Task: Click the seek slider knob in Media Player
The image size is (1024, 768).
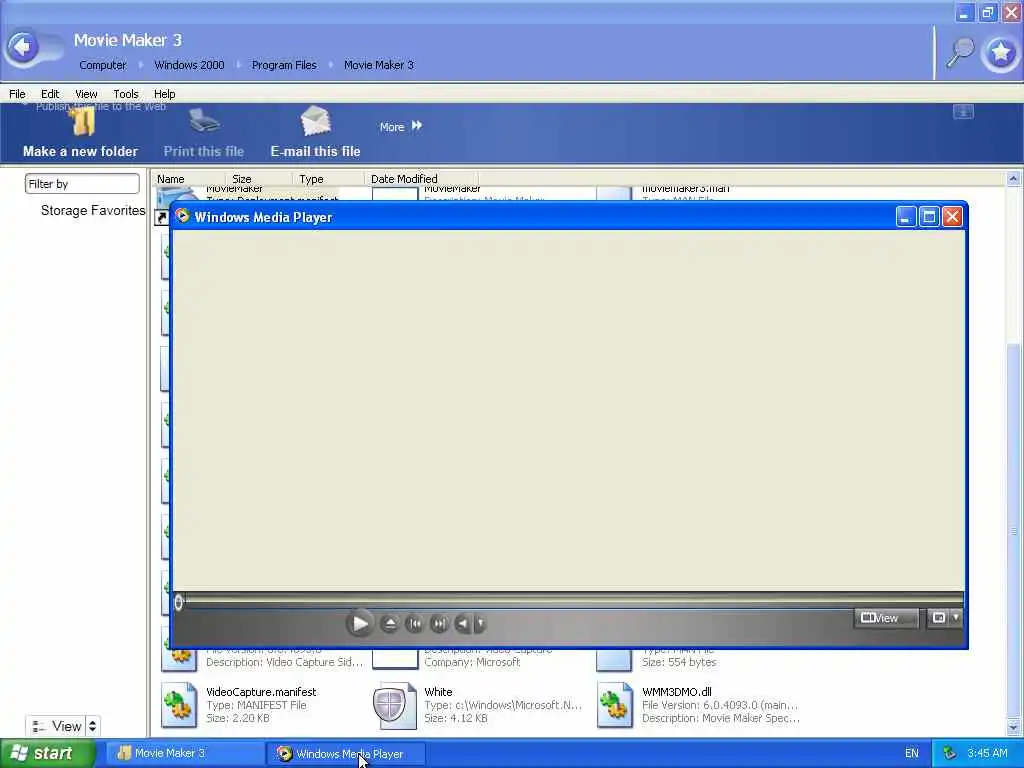Action: 178,602
